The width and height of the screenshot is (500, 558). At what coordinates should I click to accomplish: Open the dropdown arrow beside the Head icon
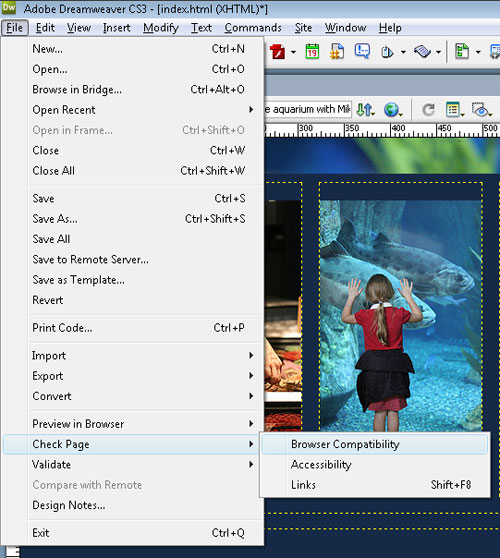coord(403,52)
